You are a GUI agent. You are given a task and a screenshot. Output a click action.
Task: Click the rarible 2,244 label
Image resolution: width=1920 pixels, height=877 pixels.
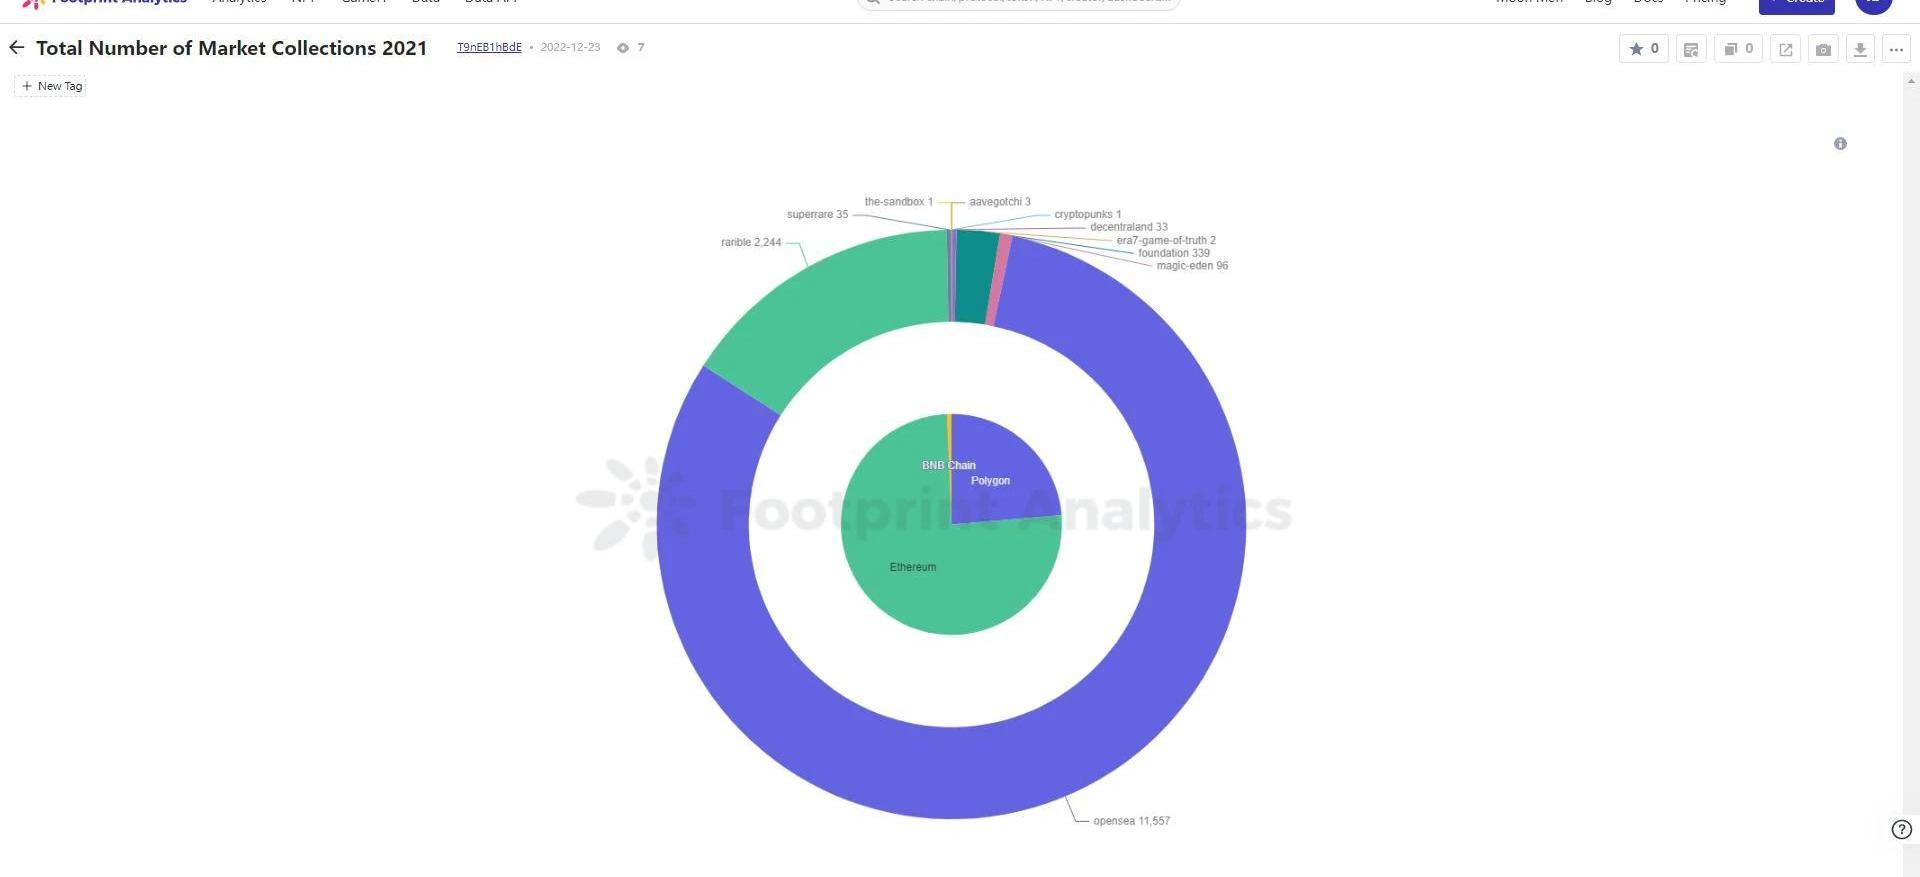coord(751,243)
